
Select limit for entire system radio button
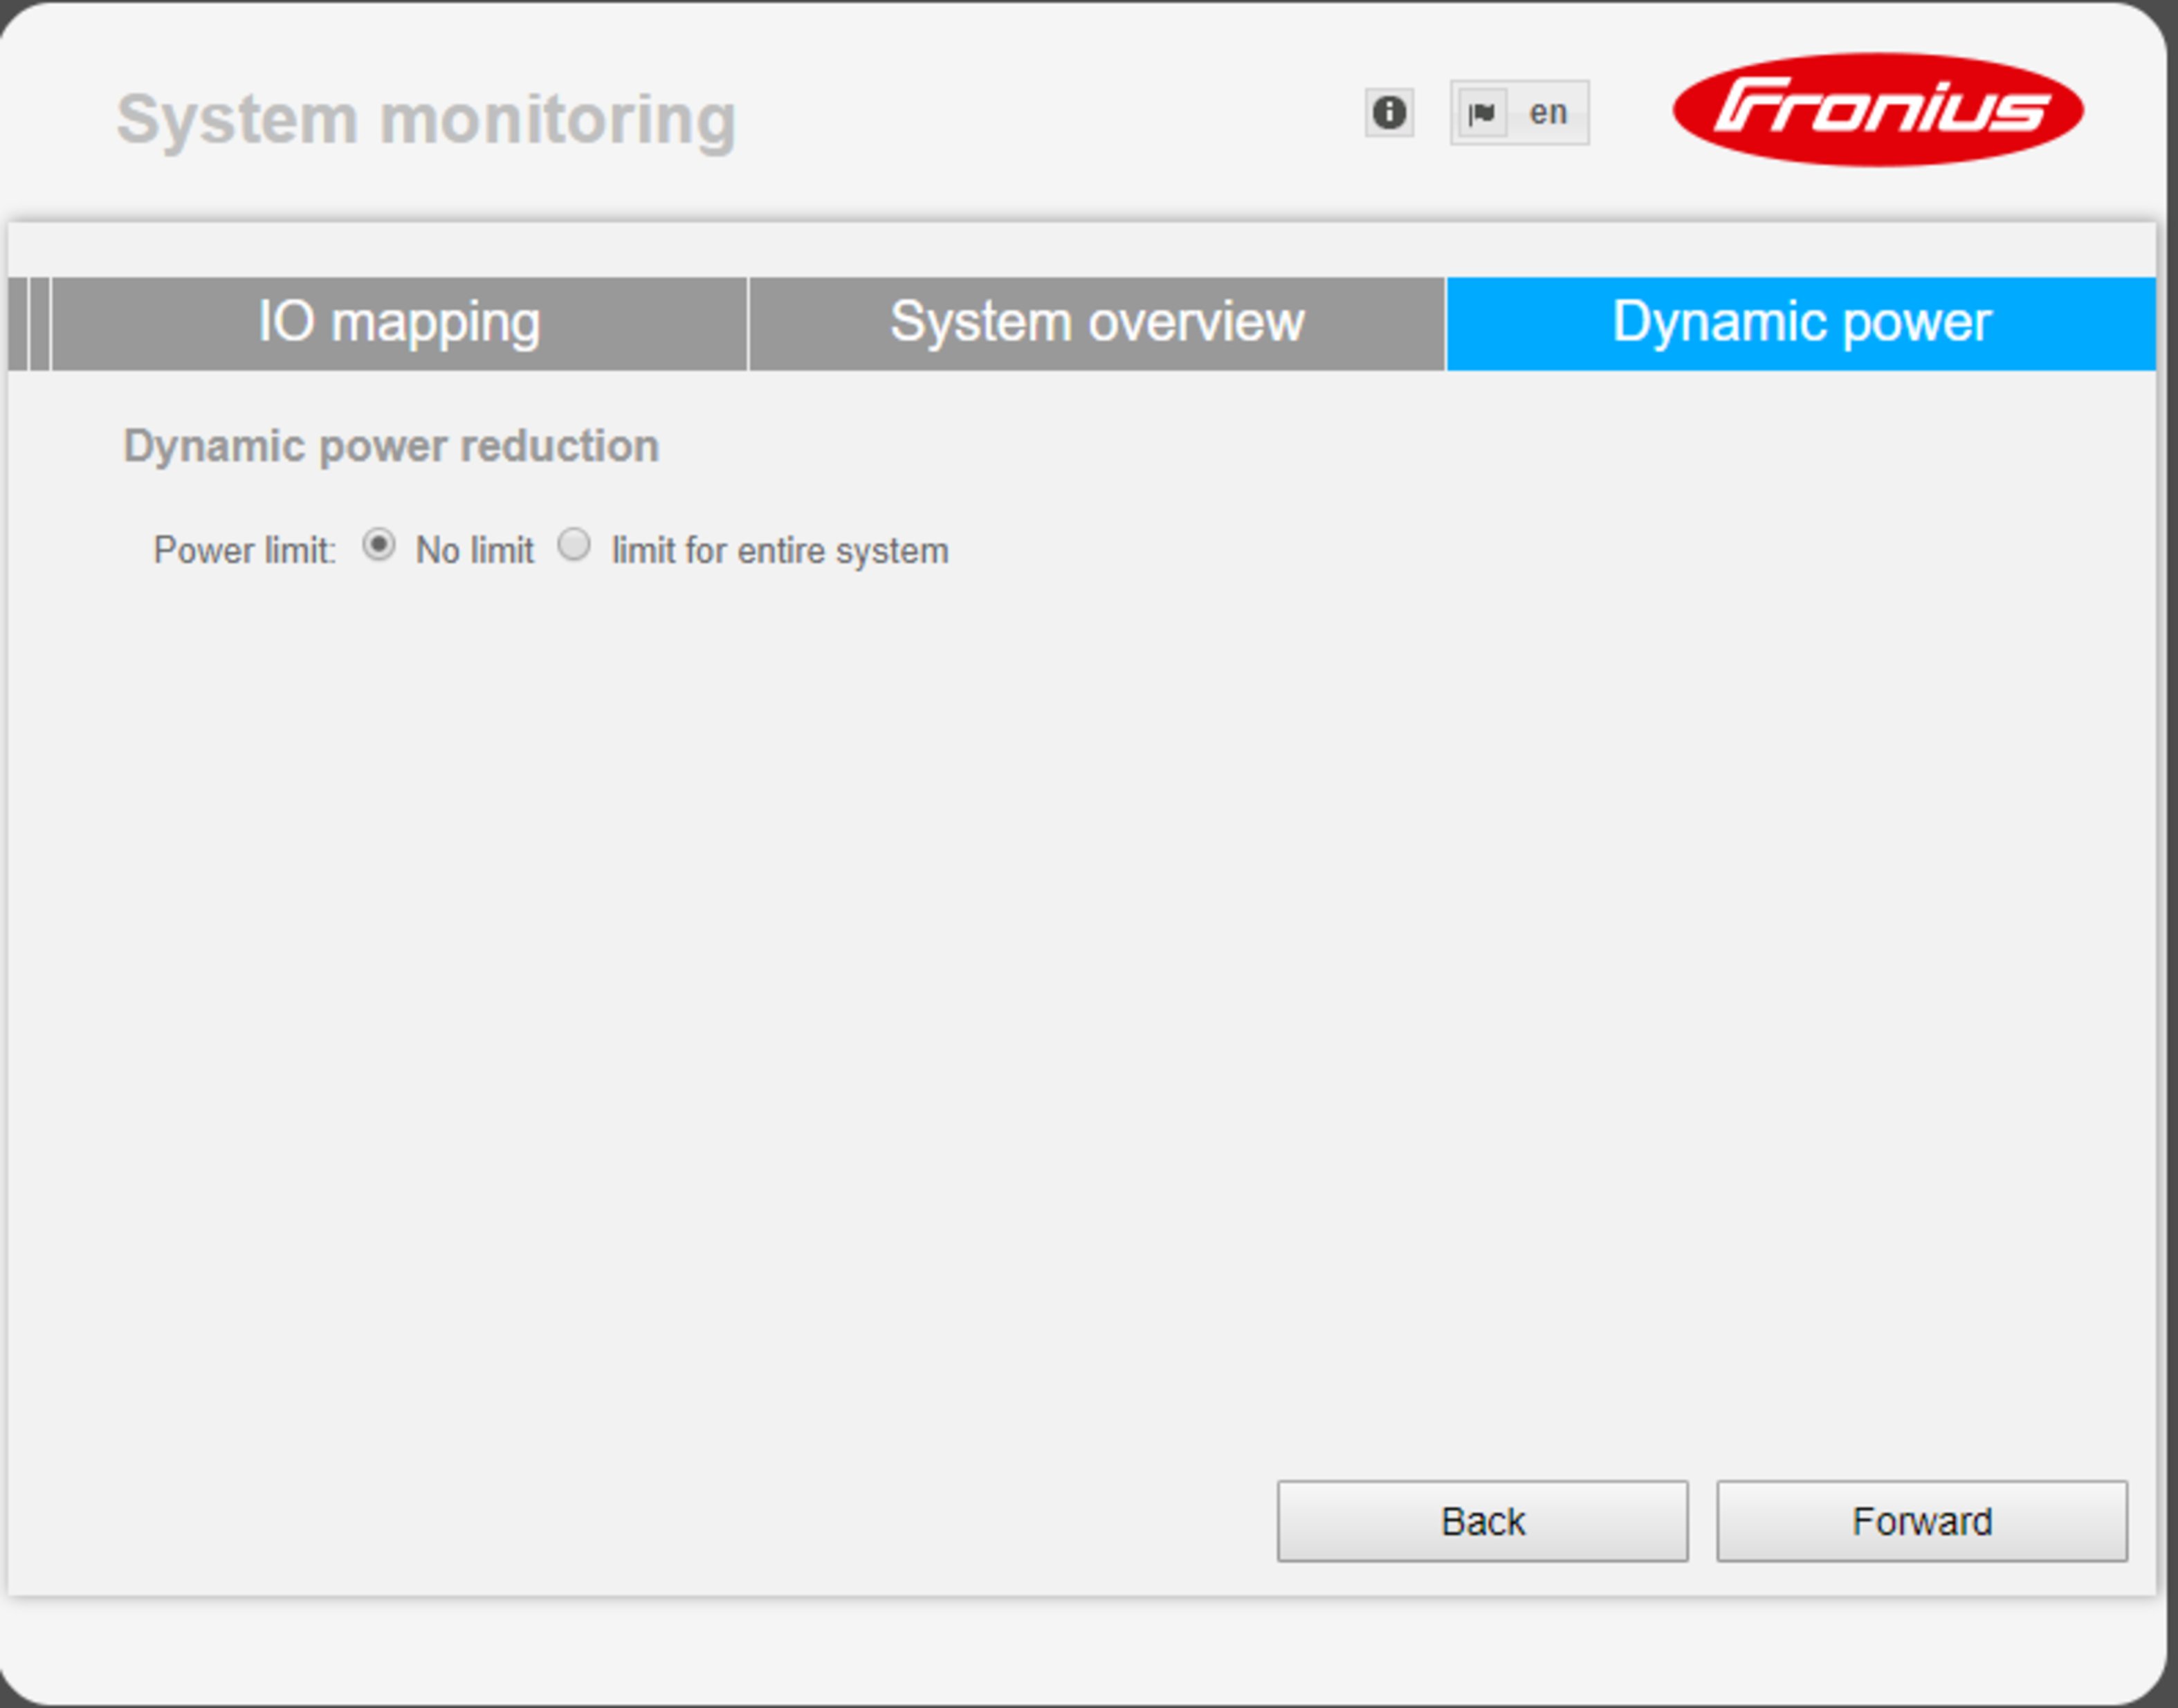tap(574, 545)
